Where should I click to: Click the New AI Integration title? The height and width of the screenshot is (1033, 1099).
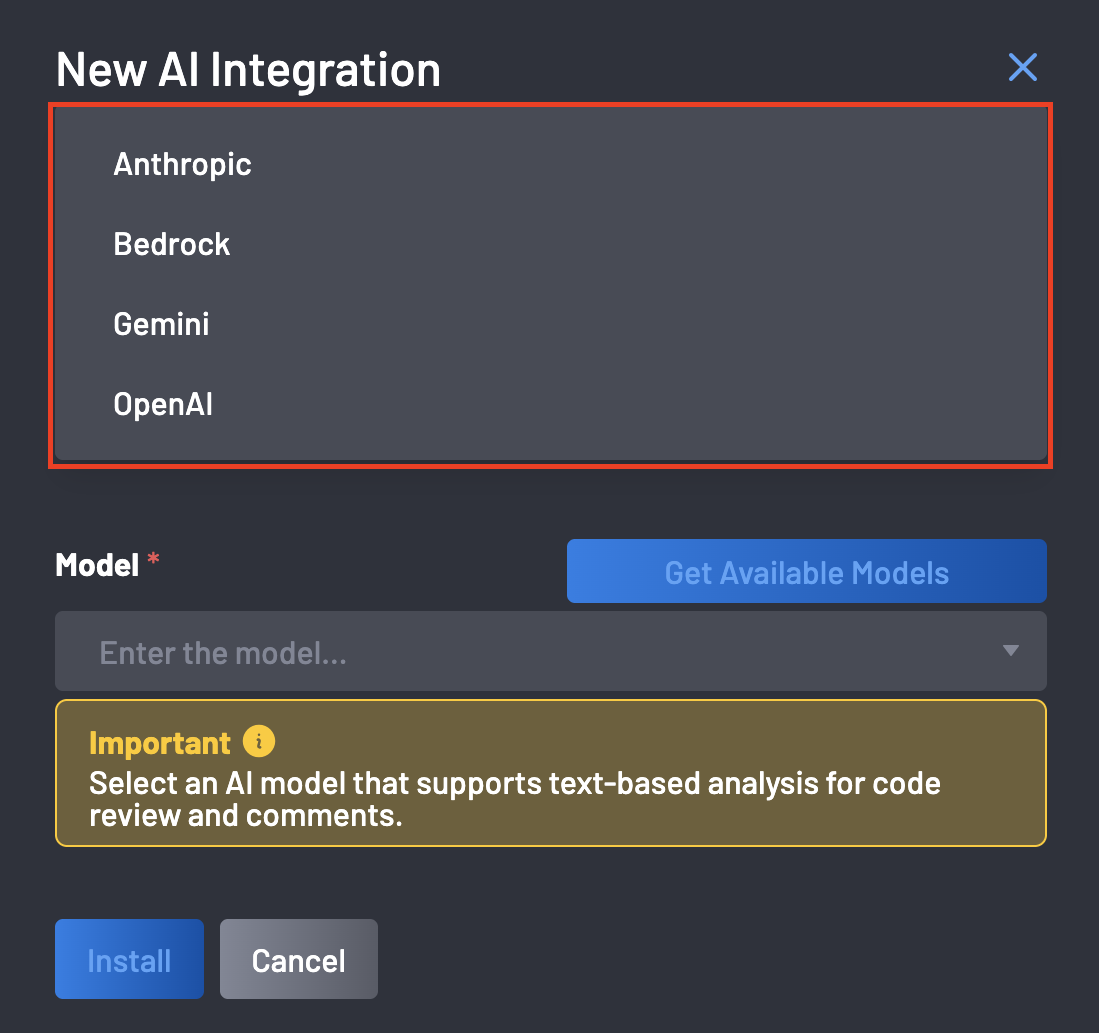[x=248, y=70]
